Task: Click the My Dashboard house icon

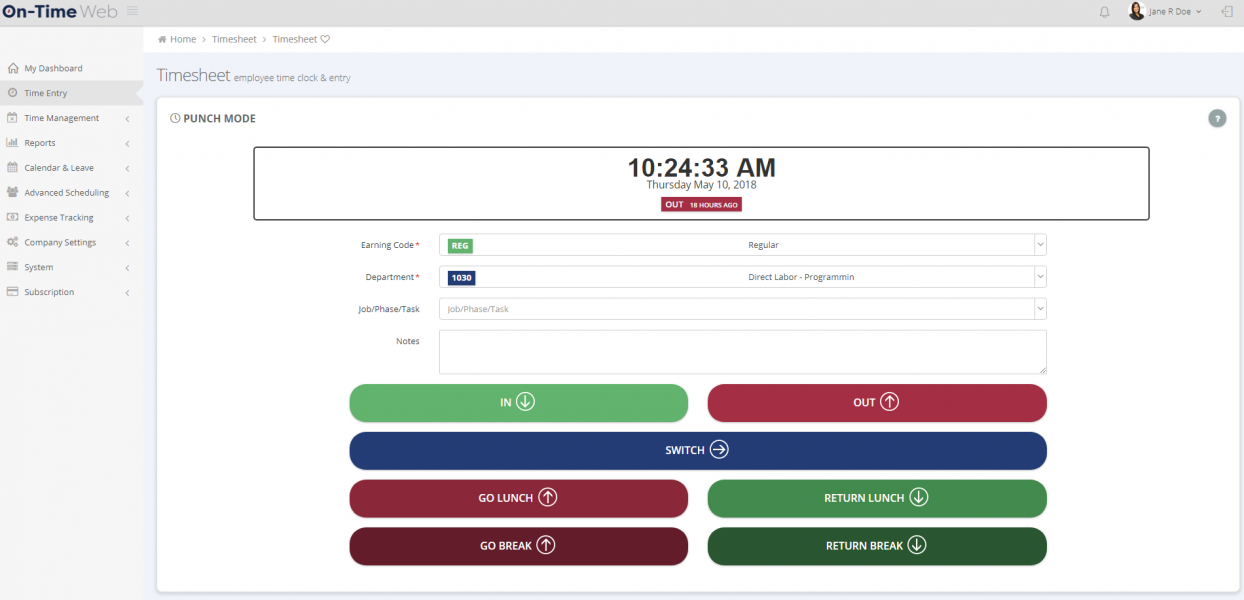Action: click(13, 68)
